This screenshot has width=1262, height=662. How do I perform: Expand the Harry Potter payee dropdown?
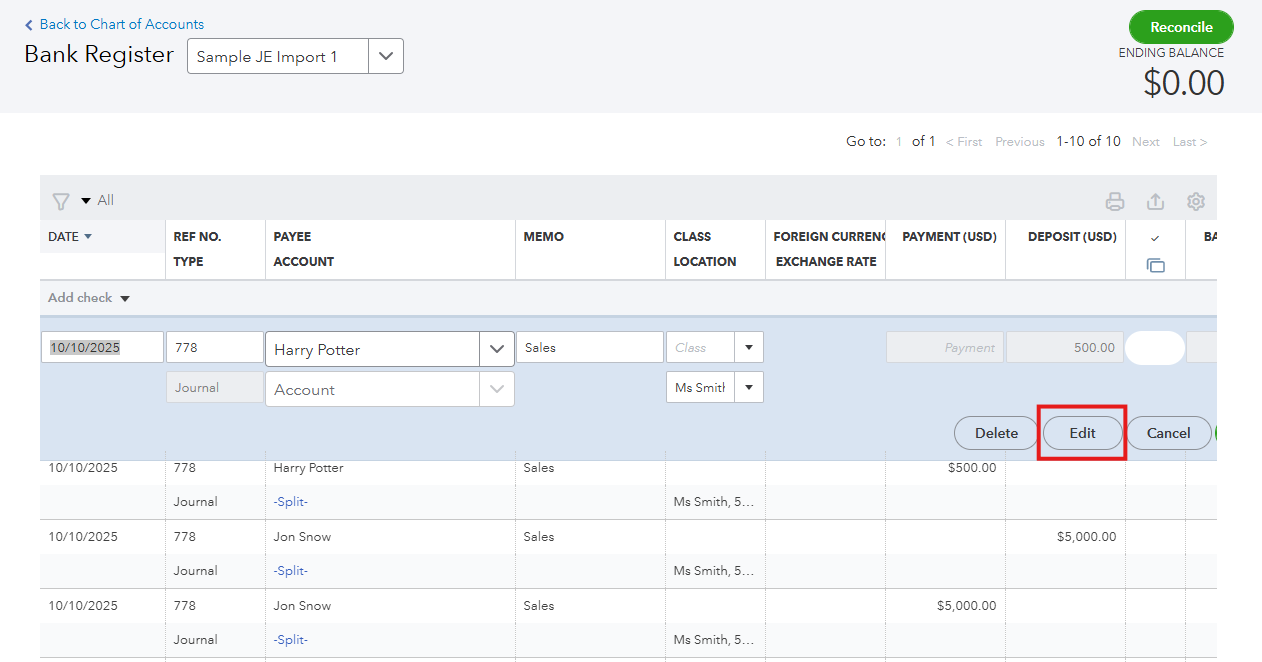pos(496,349)
